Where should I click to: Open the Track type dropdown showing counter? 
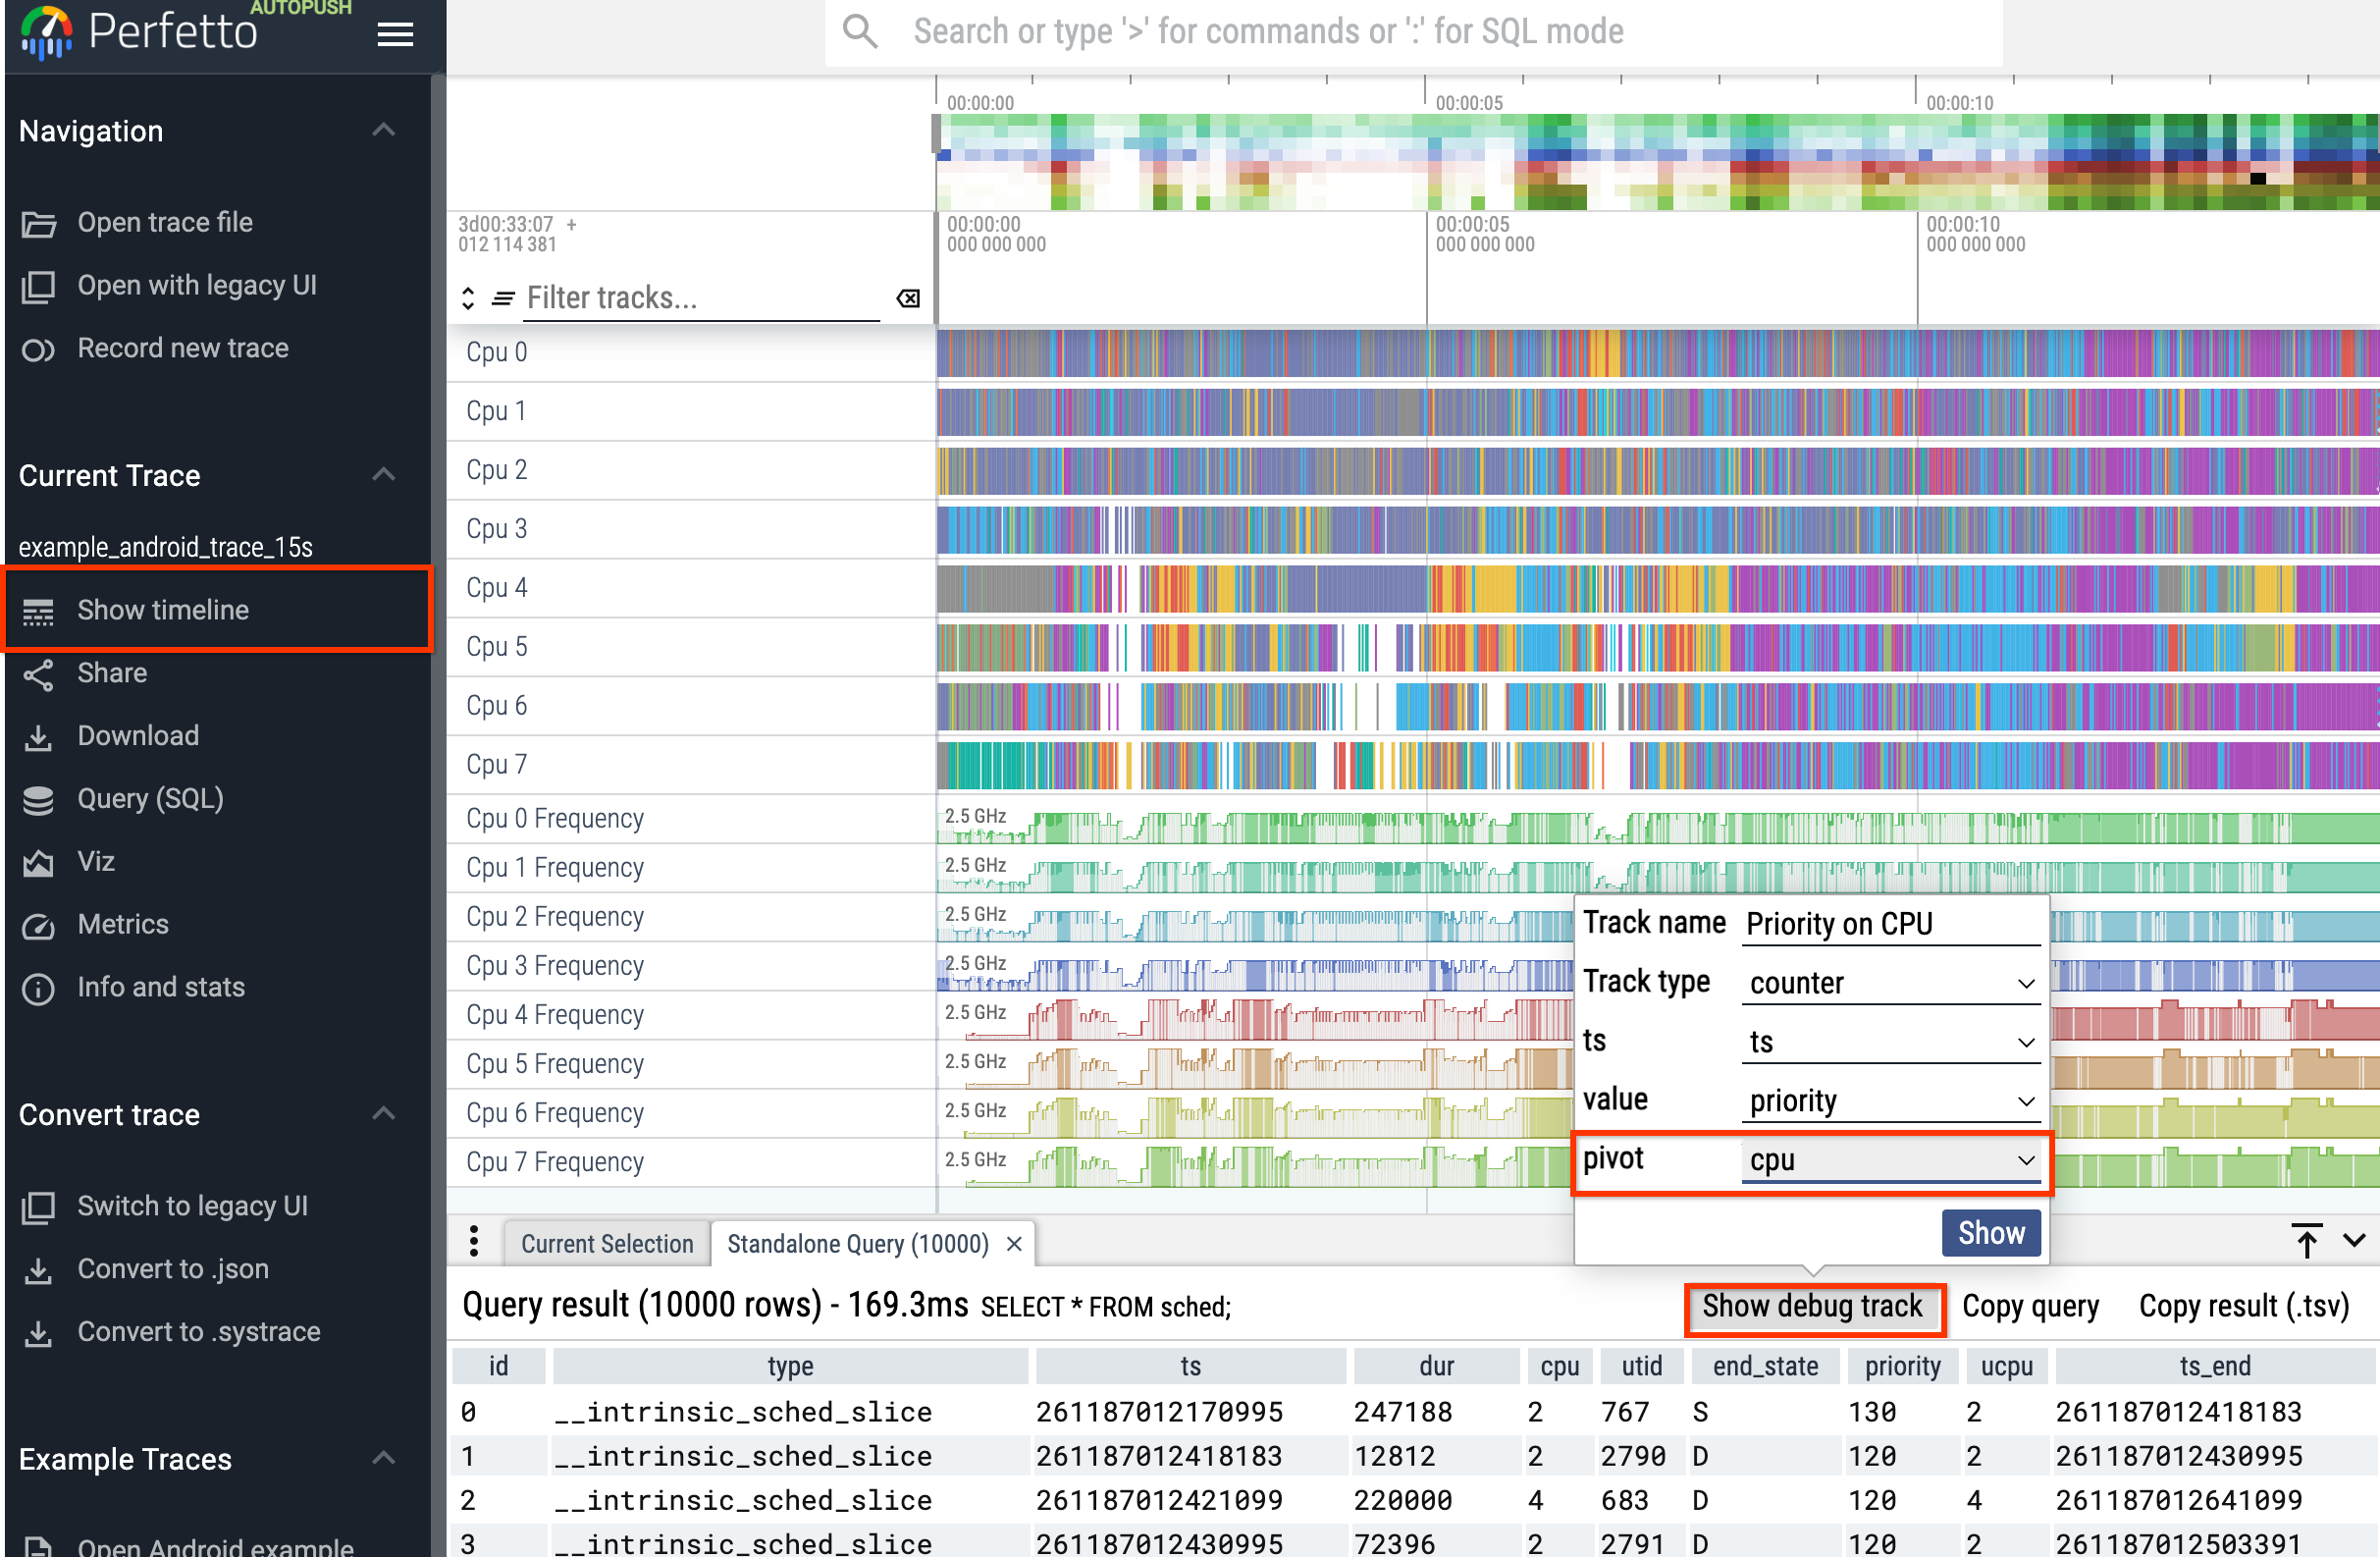click(x=1890, y=982)
